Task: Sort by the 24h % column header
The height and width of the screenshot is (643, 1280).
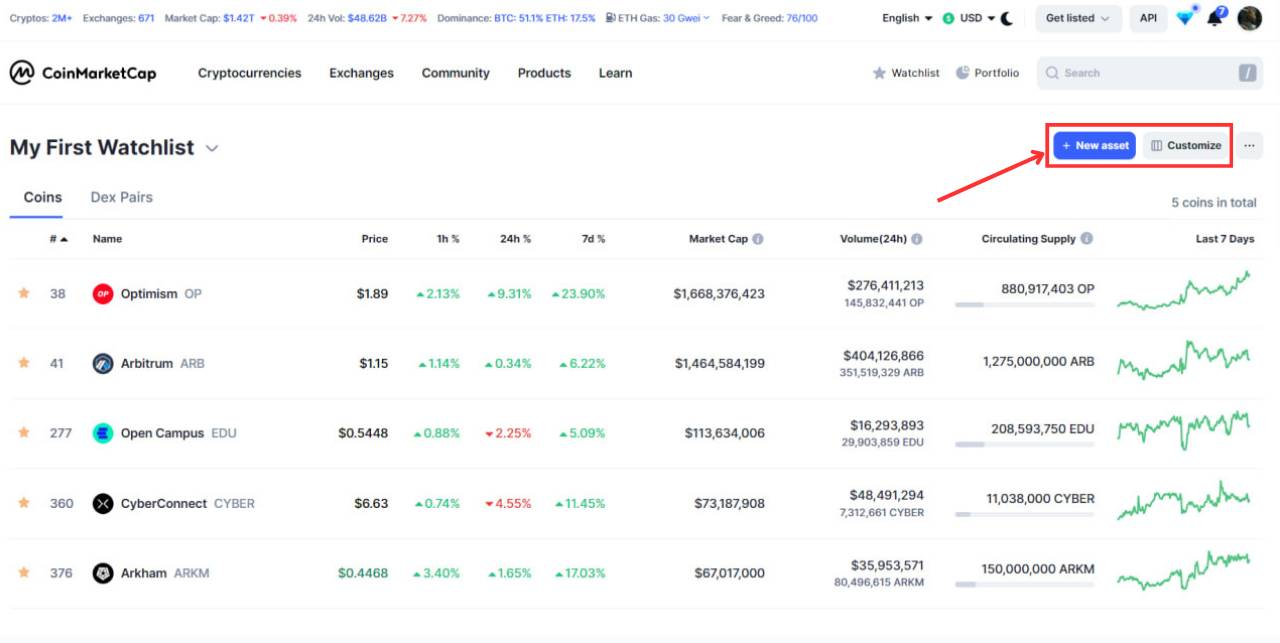Action: [x=515, y=239]
